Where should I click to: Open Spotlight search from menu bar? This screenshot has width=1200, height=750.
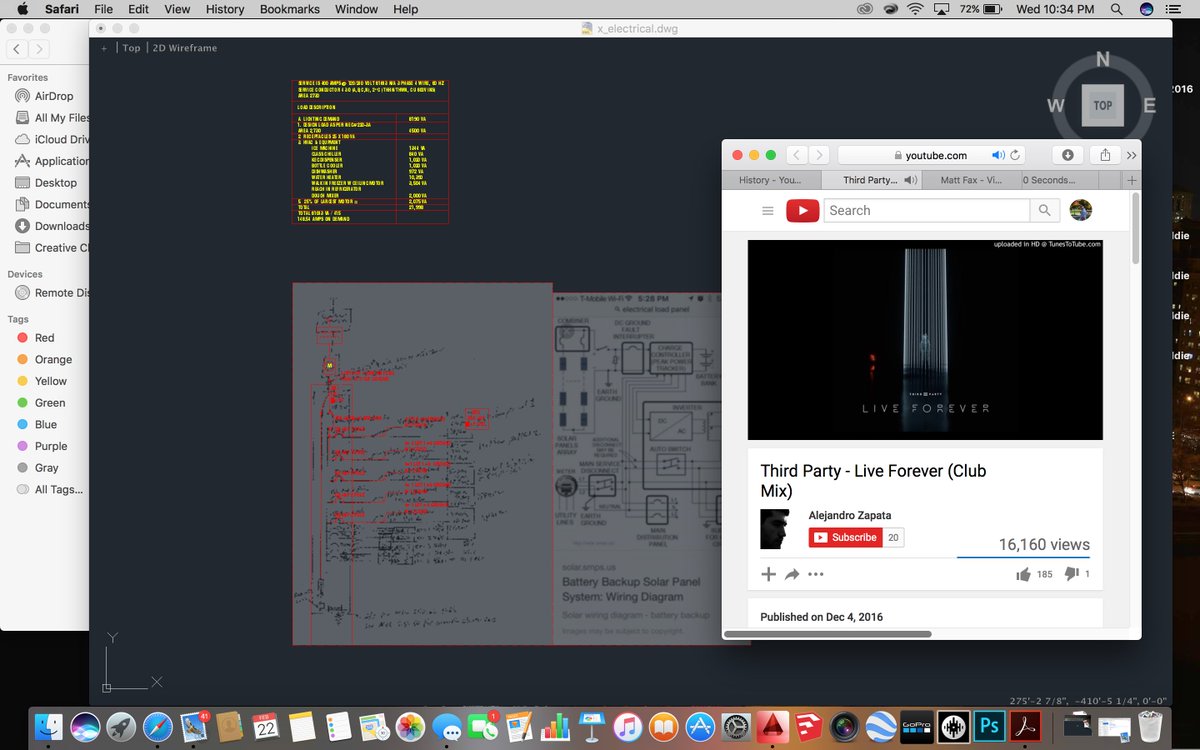1115,9
